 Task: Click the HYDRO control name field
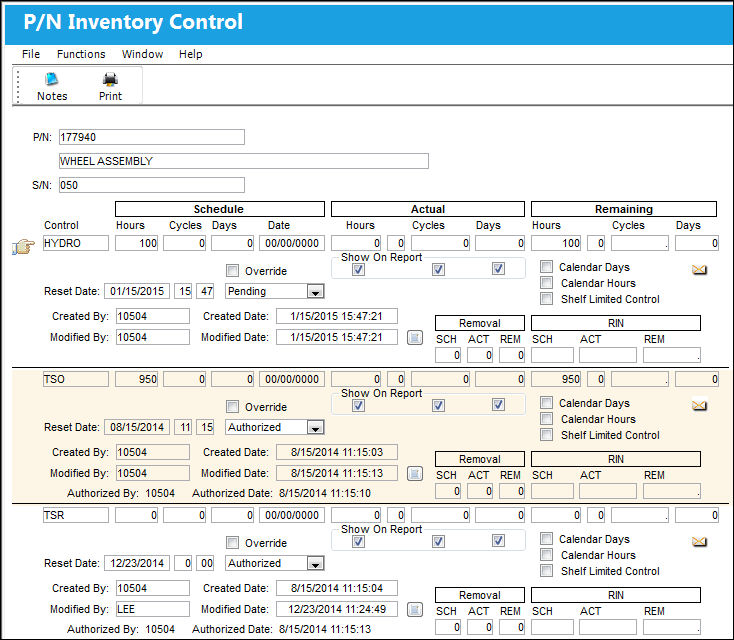pyautogui.click(x=76, y=243)
